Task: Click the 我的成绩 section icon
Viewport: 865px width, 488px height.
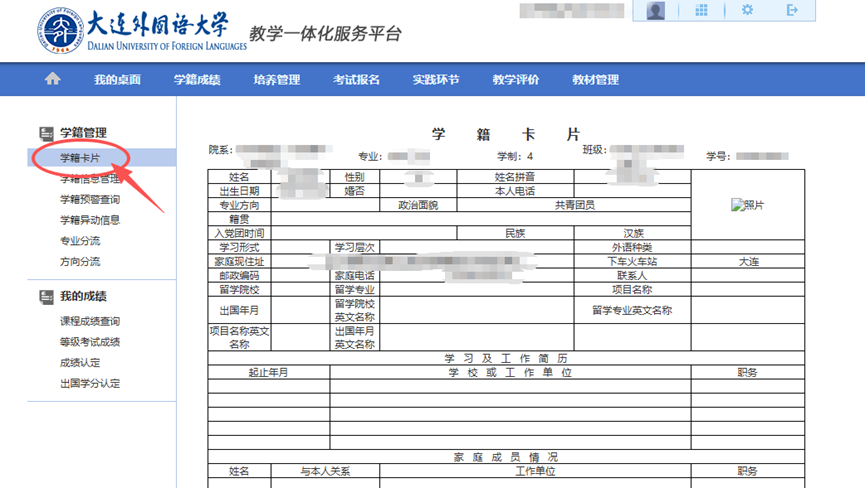Action: click(x=46, y=297)
